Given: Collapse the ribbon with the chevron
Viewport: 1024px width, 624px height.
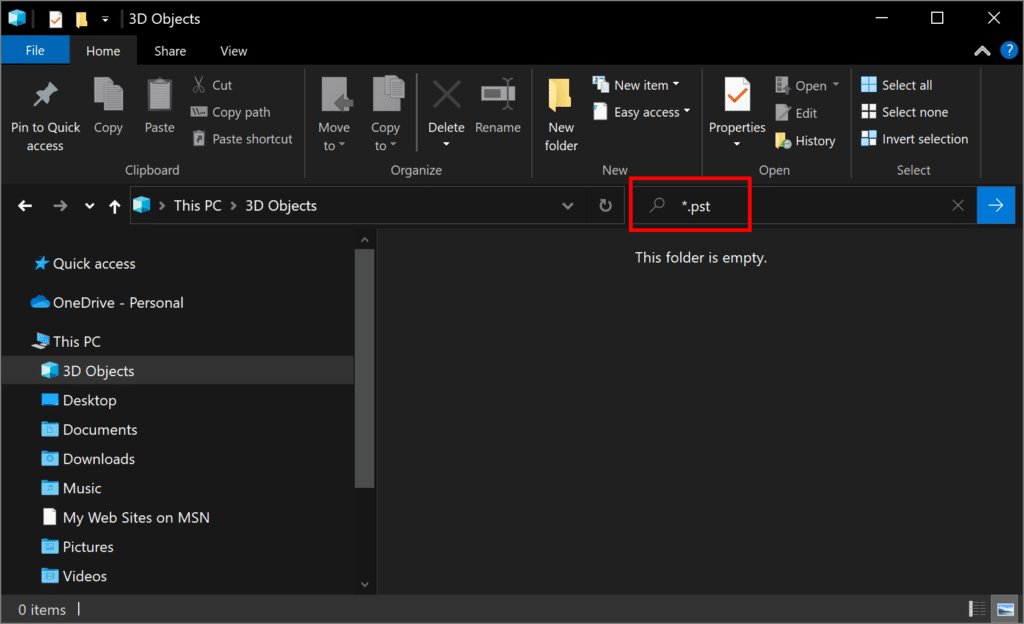Looking at the screenshot, I should (982, 51).
